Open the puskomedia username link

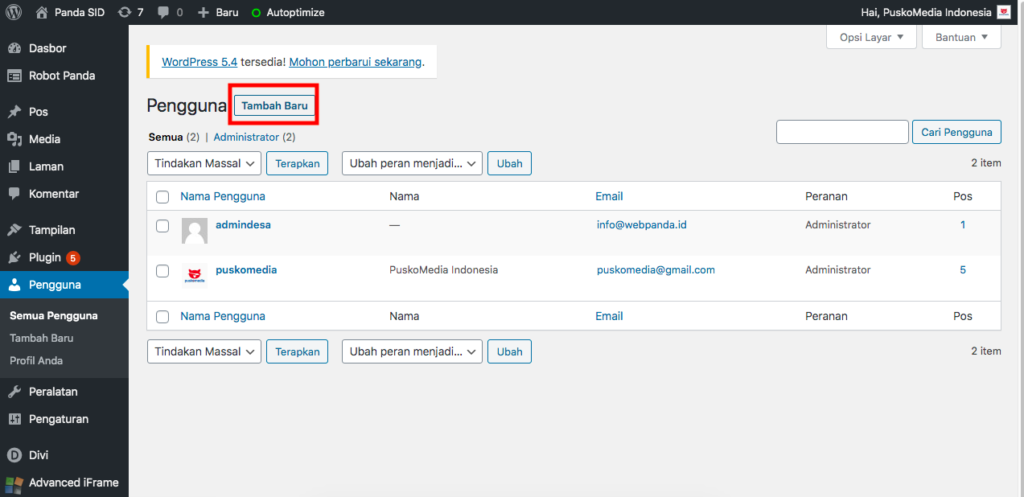pyautogui.click(x=246, y=269)
